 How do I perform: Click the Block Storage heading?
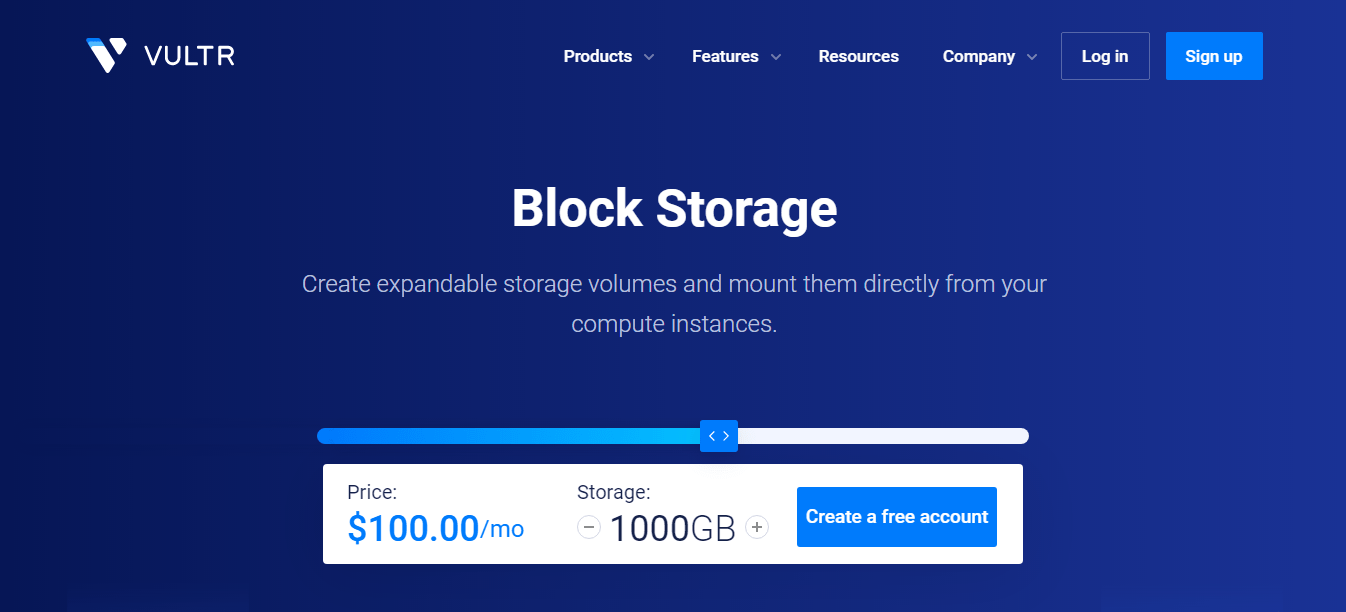(674, 209)
